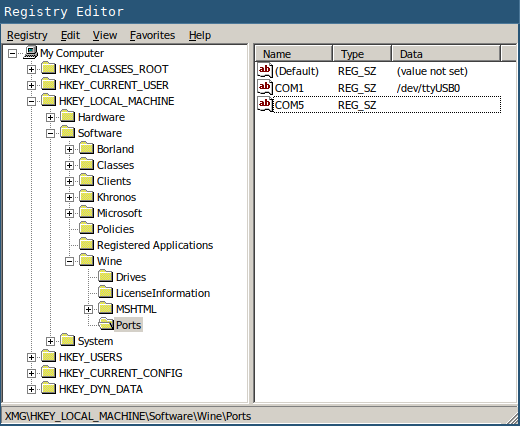Collapse the HKEY_LOCAL_MACHINE branch
This screenshot has height=426, width=520.
31,101
